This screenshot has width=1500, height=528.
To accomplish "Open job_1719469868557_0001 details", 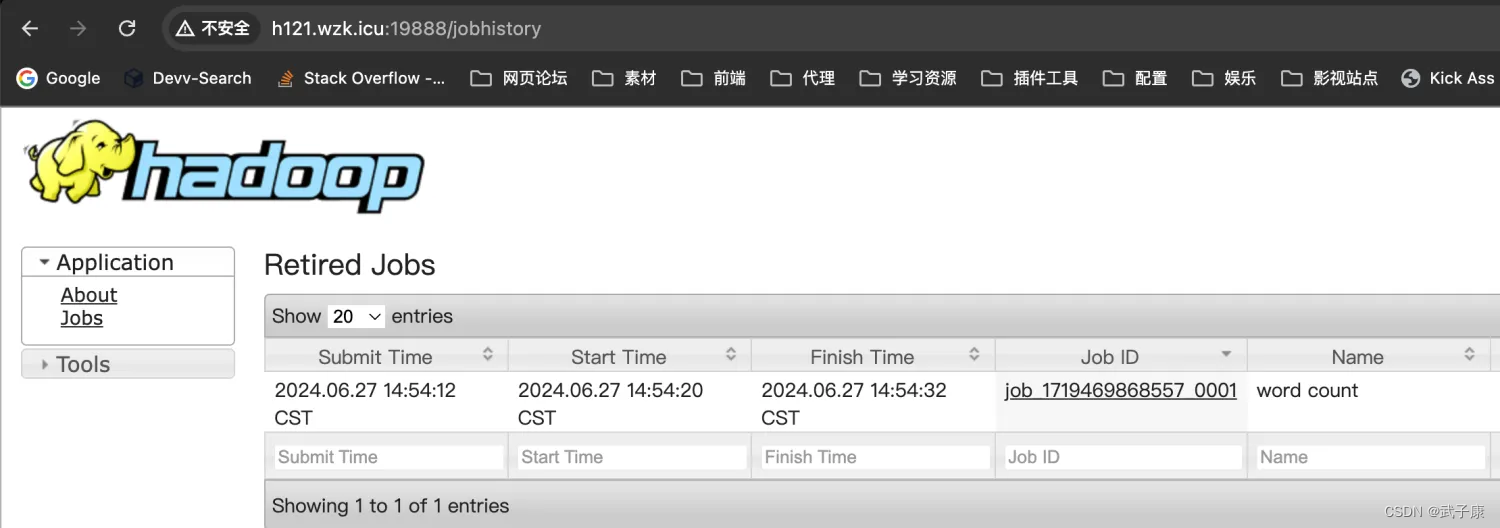I will tap(1121, 390).
